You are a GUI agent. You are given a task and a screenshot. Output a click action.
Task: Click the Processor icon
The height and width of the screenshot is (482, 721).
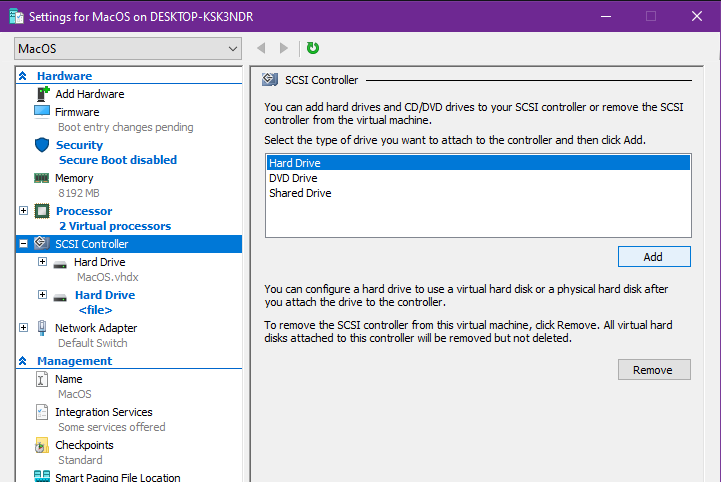(42, 211)
